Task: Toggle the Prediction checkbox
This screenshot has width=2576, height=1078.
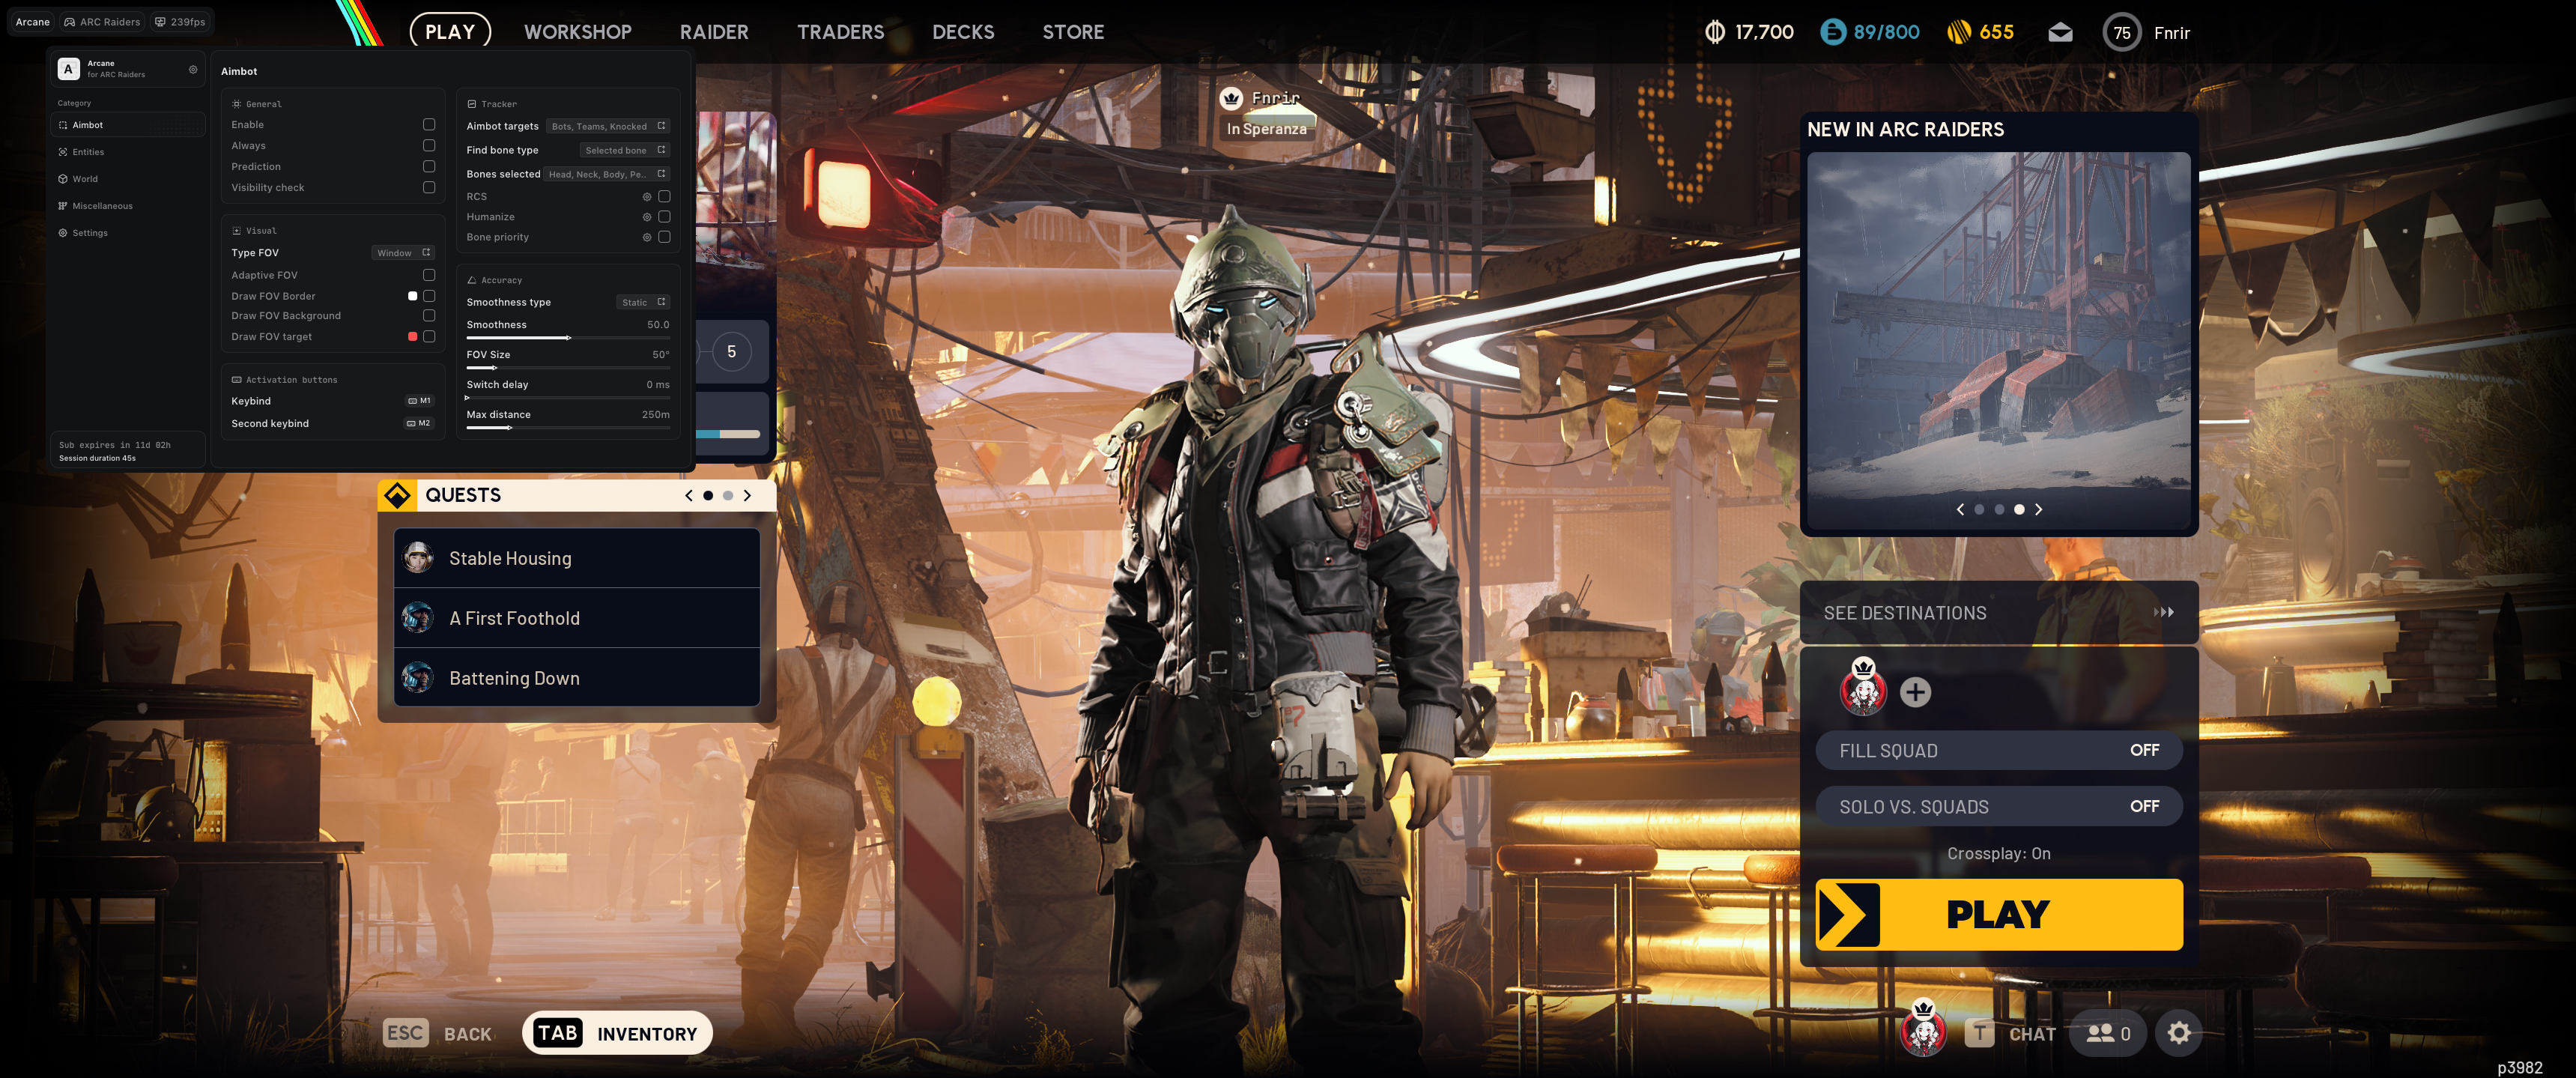Action: (429, 166)
